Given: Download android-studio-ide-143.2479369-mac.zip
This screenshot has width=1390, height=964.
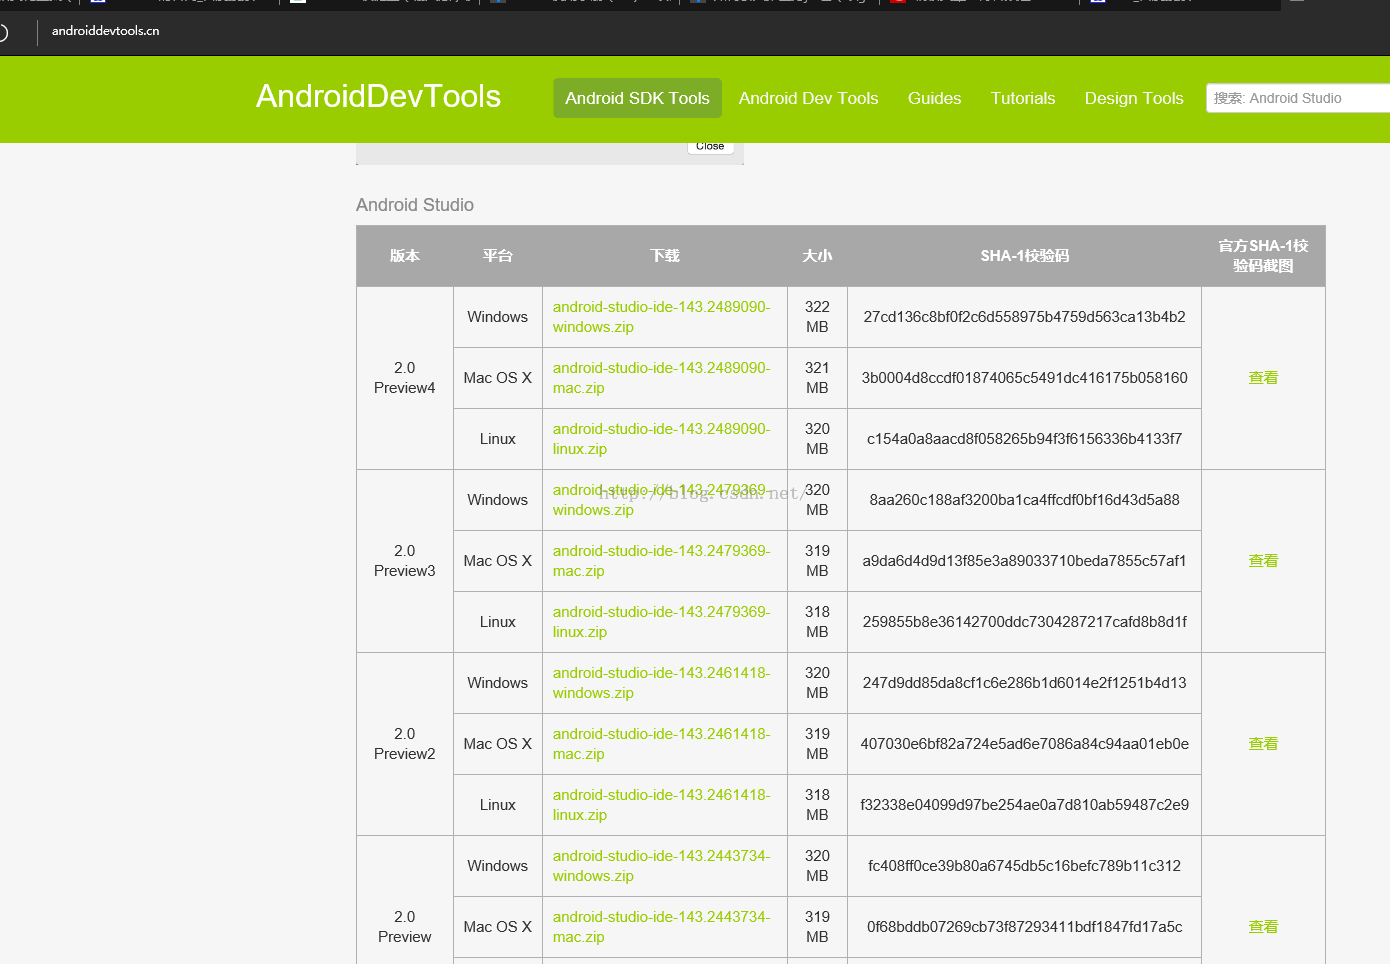Looking at the screenshot, I should (661, 561).
